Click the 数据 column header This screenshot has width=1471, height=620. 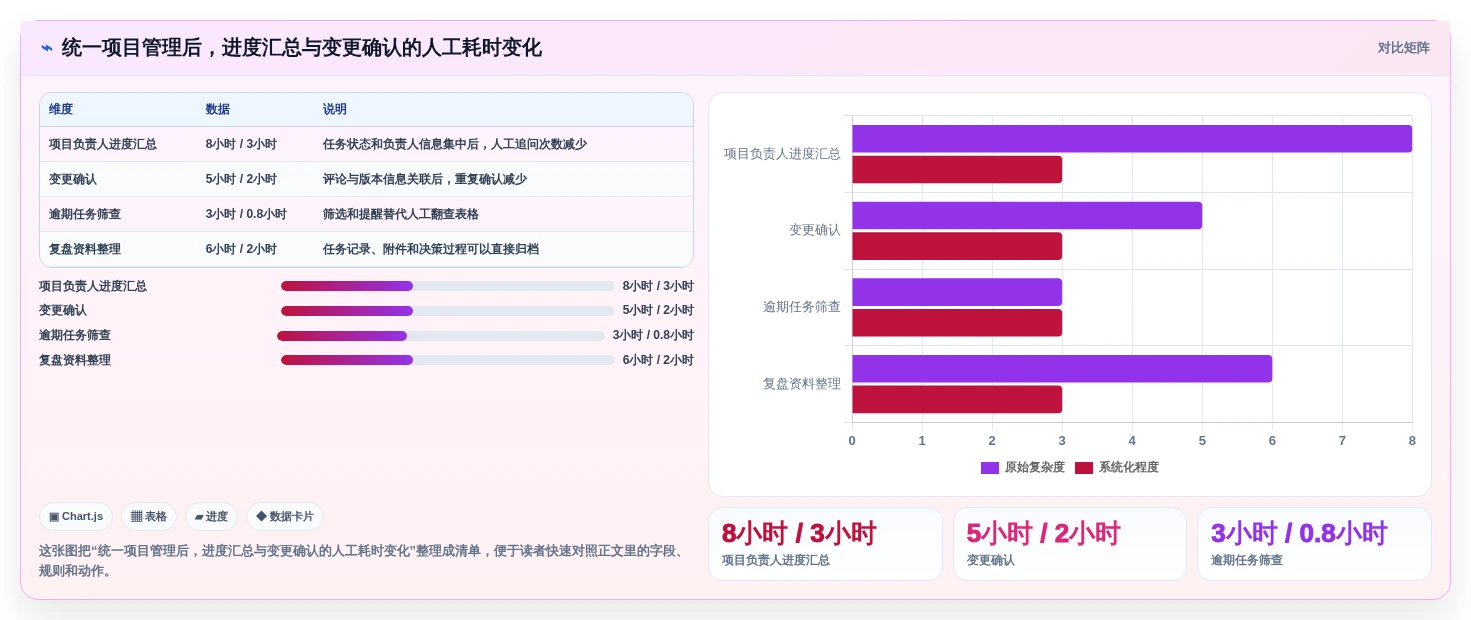[218, 110]
